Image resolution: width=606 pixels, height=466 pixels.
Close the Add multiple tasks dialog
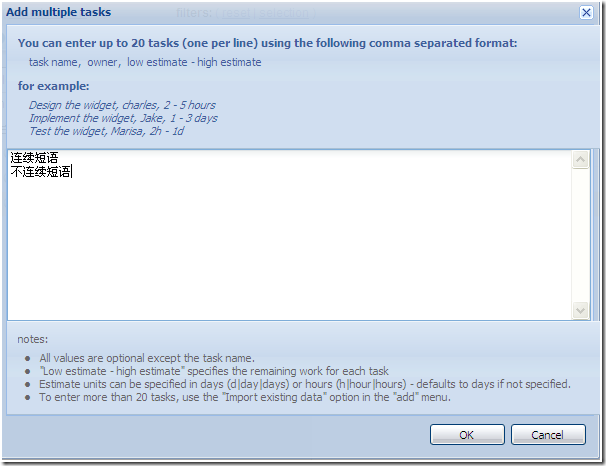tap(586, 13)
